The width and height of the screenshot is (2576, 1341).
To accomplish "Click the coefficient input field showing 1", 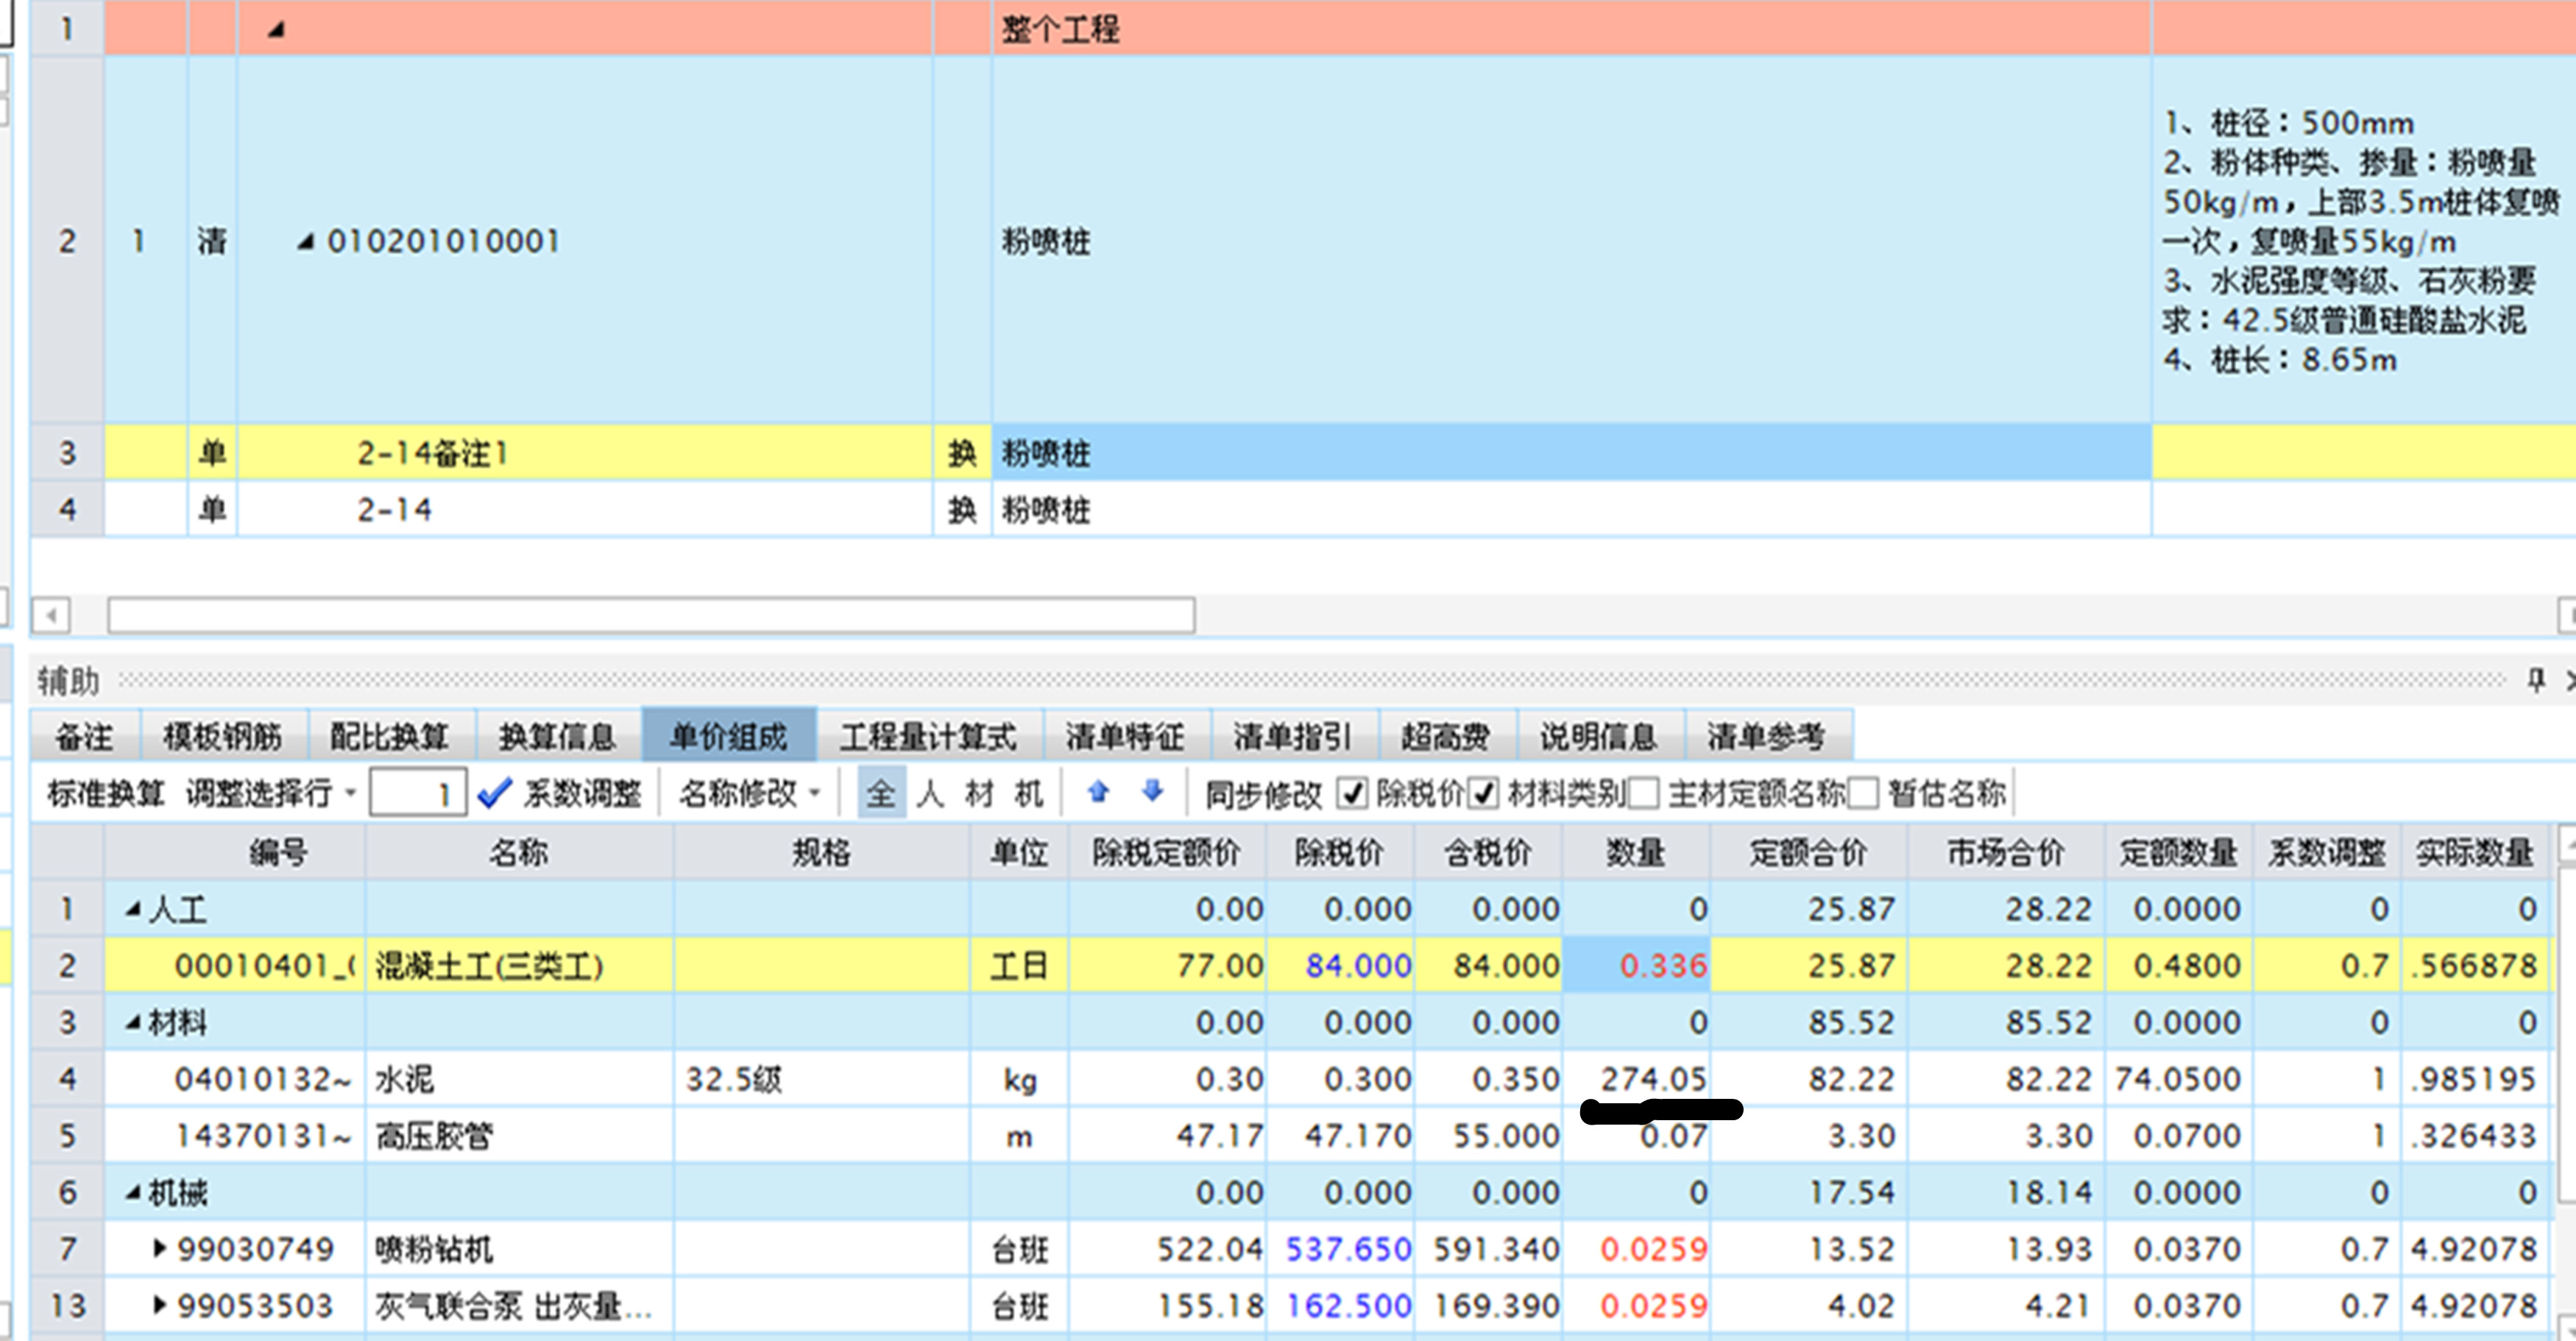I will [x=417, y=793].
